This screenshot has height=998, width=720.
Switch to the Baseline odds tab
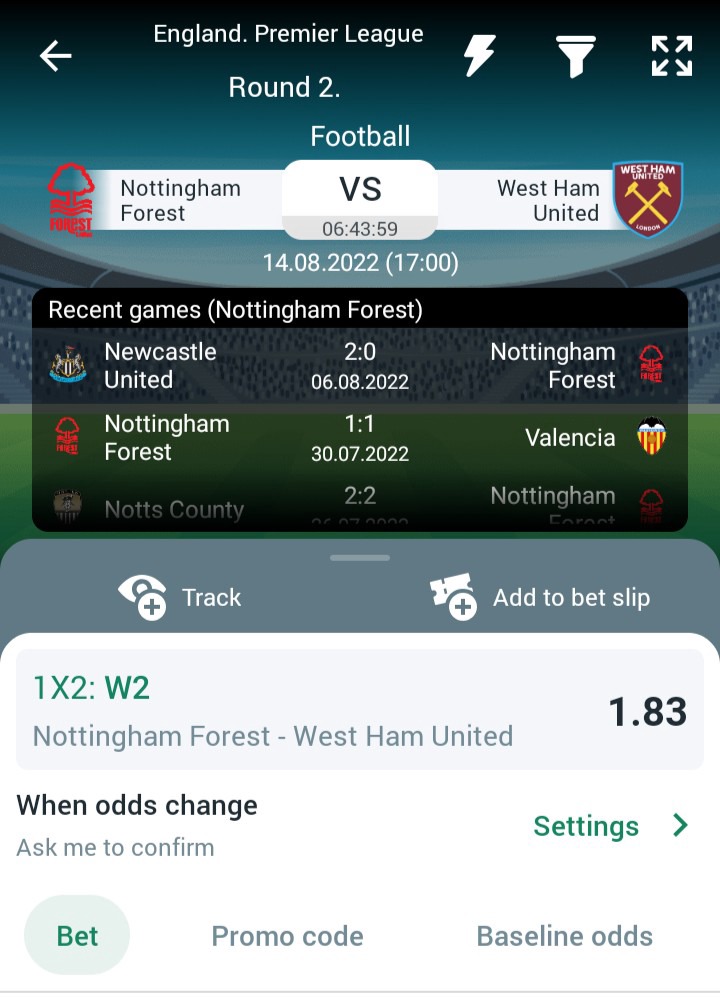point(565,936)
